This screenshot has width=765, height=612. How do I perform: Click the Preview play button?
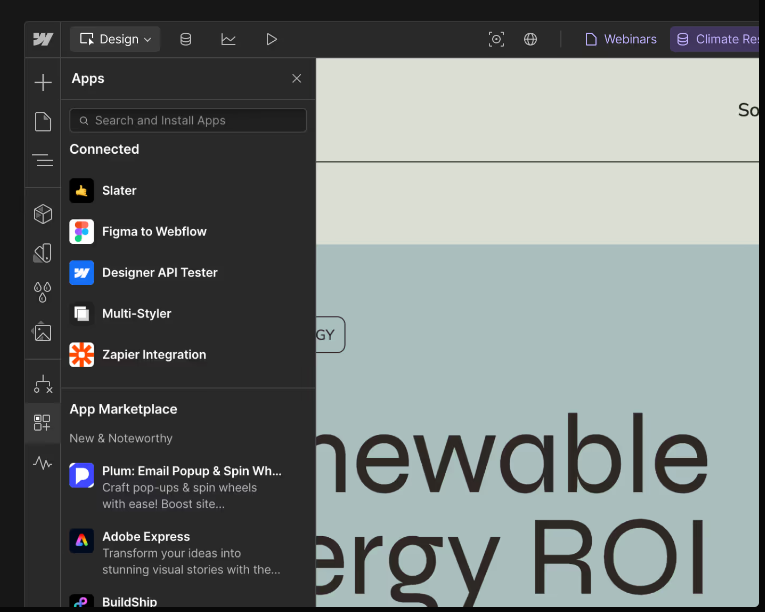pyautogui.click(x=271, y=39)
